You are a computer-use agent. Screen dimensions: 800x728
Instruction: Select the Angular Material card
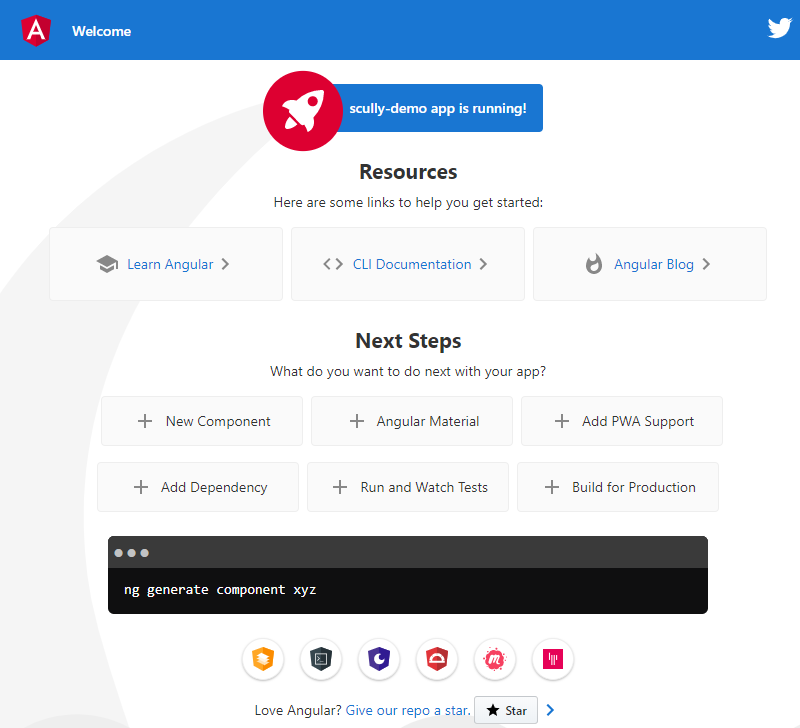412,421
